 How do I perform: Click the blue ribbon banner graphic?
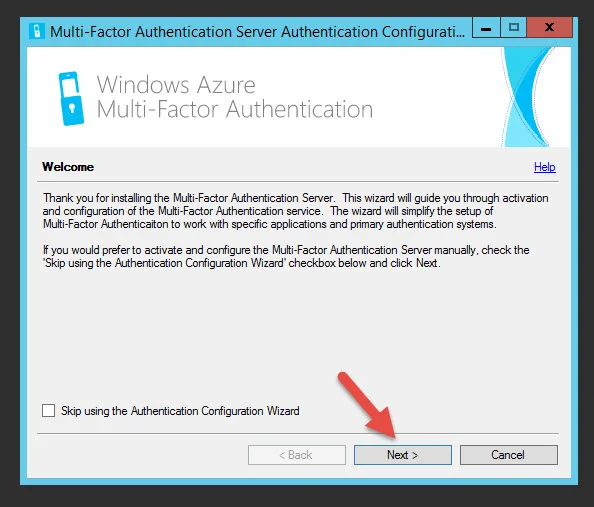pyautogui.click(x=530, y=97)
